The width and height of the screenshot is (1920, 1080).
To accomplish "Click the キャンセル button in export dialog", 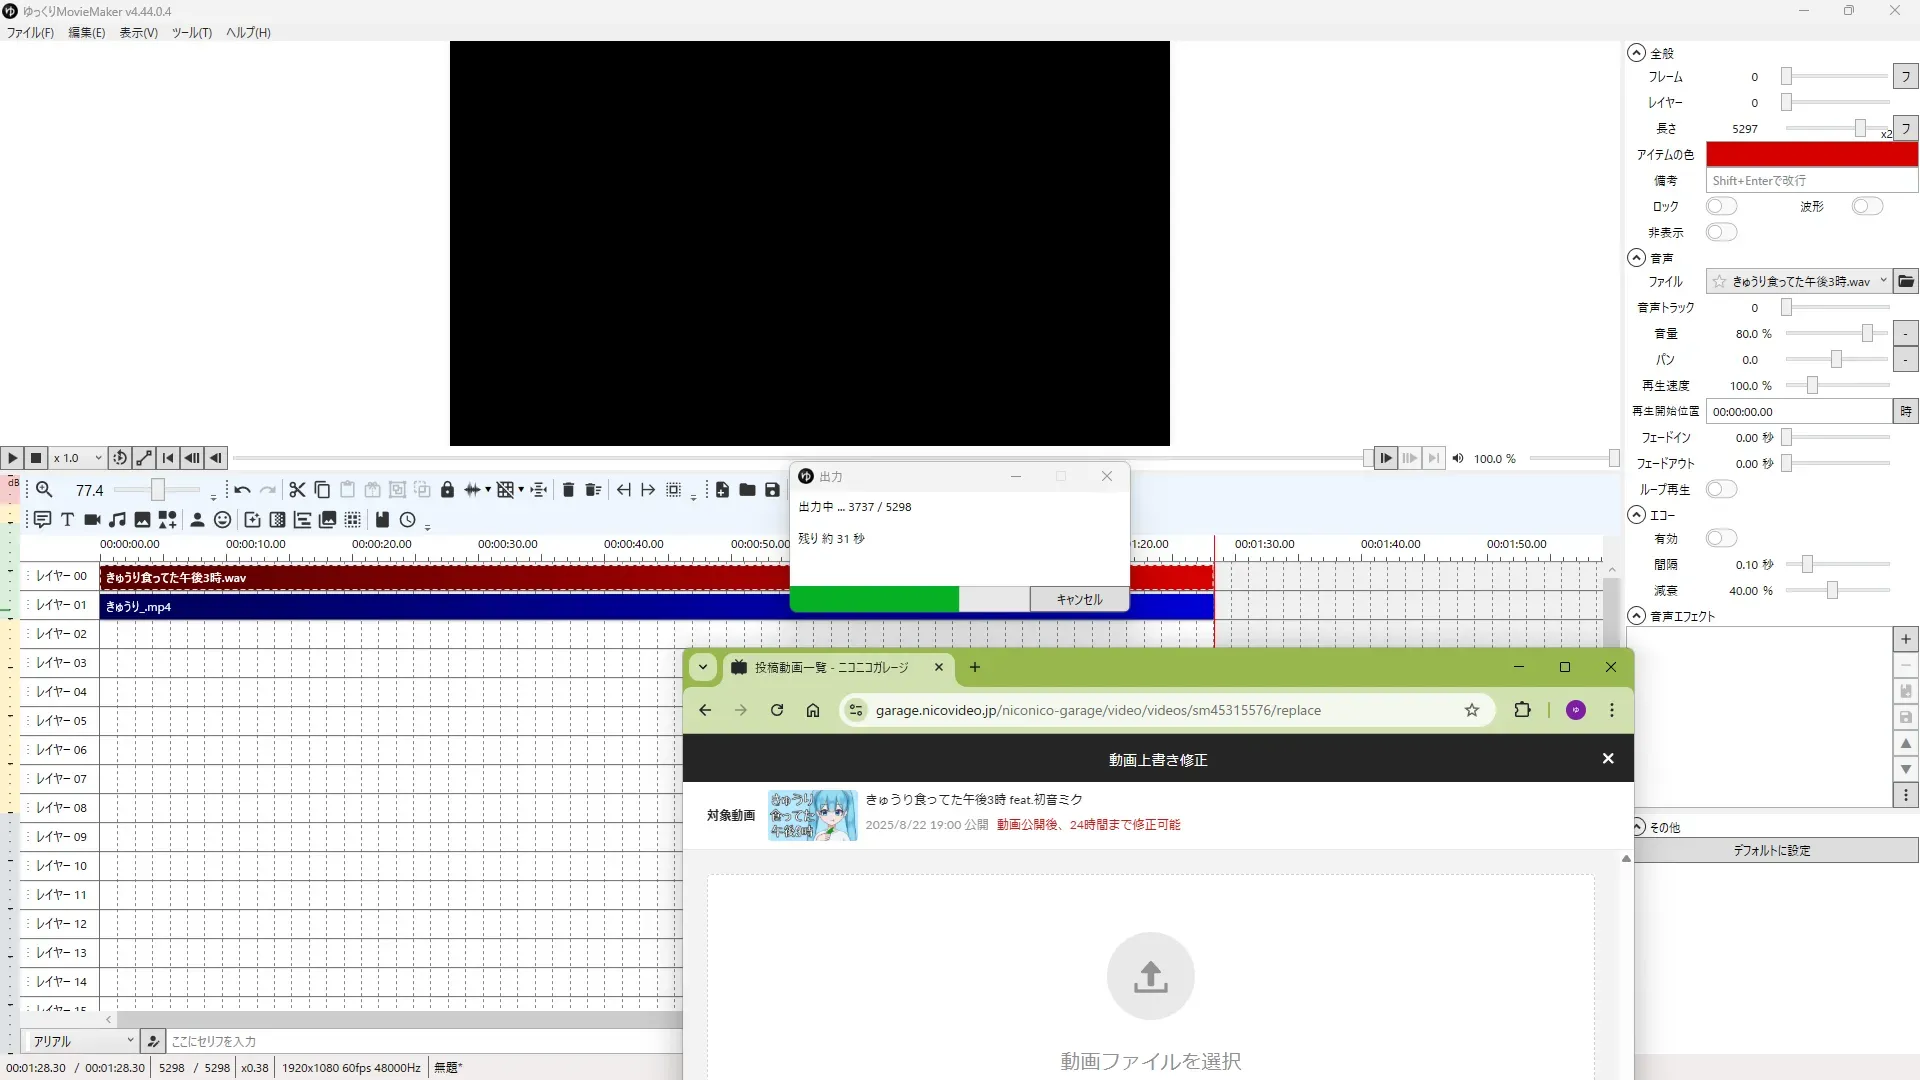I will point(1079,599).
